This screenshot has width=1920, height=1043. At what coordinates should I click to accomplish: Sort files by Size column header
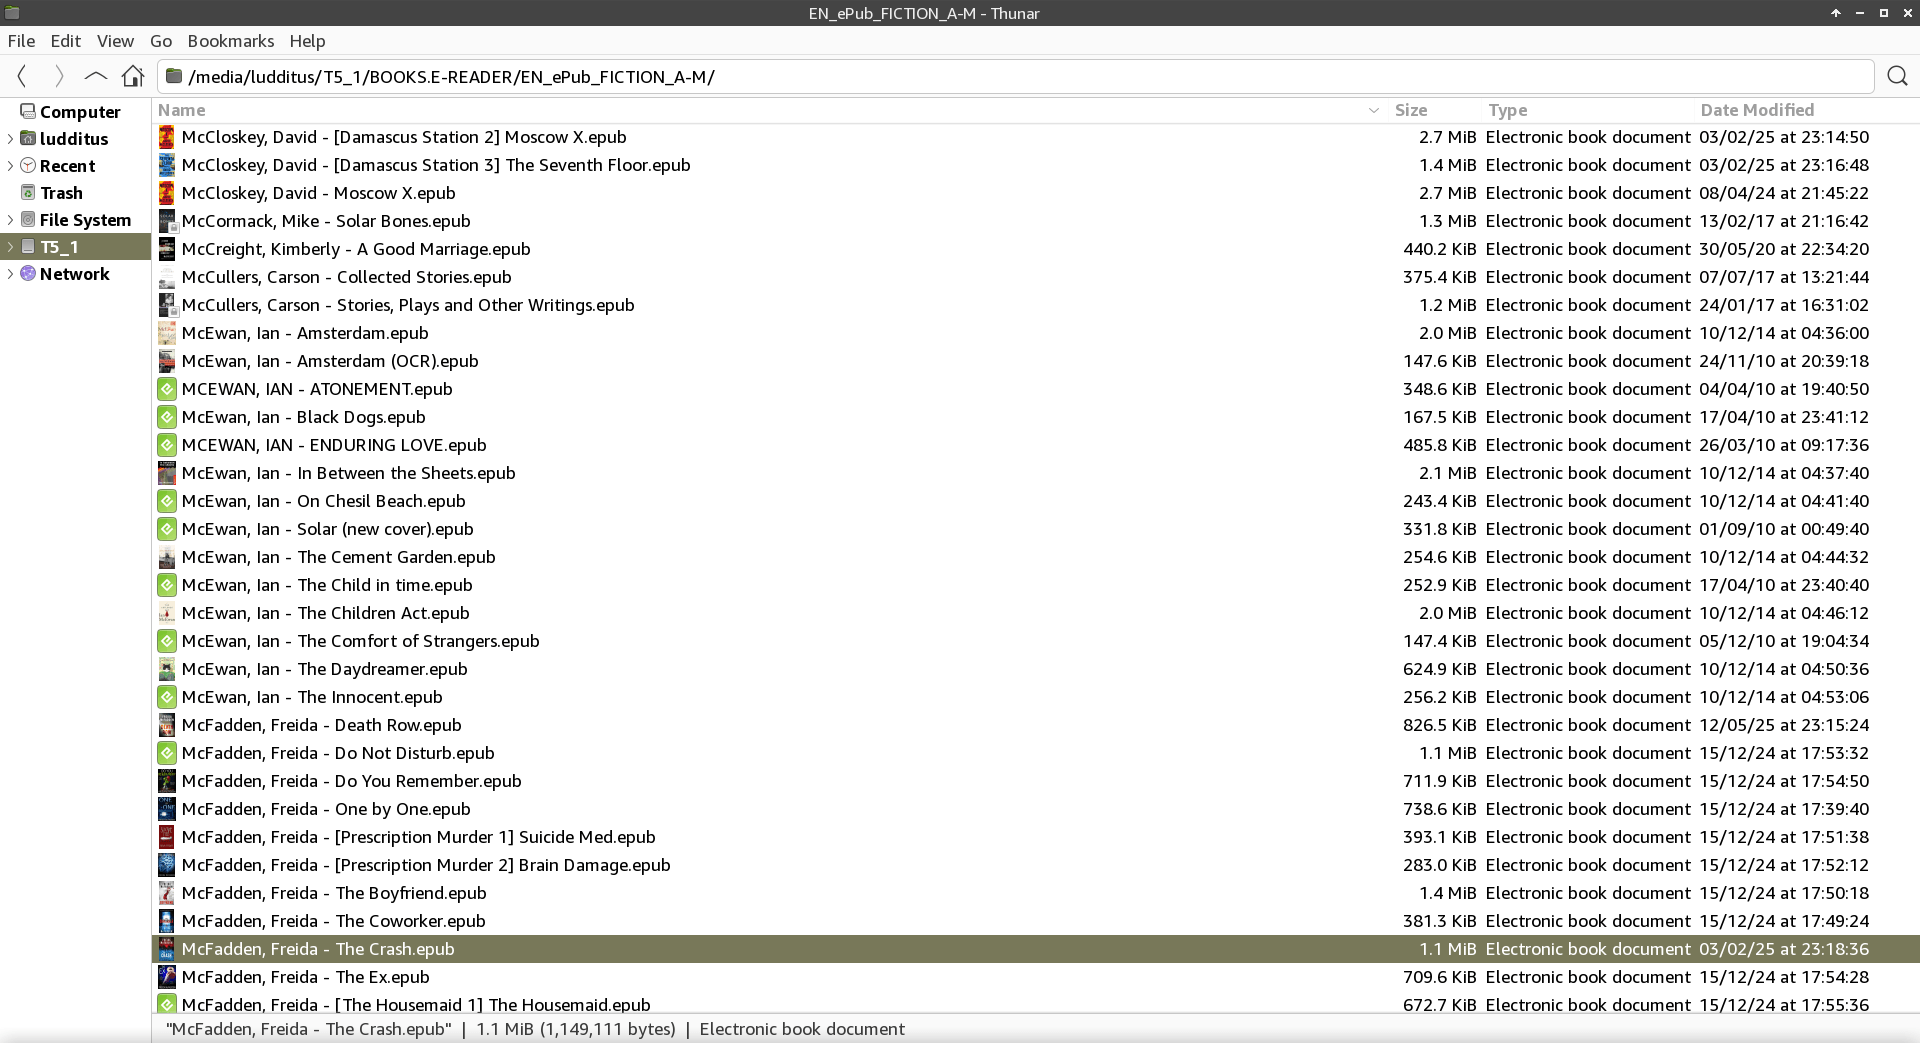1410,110
